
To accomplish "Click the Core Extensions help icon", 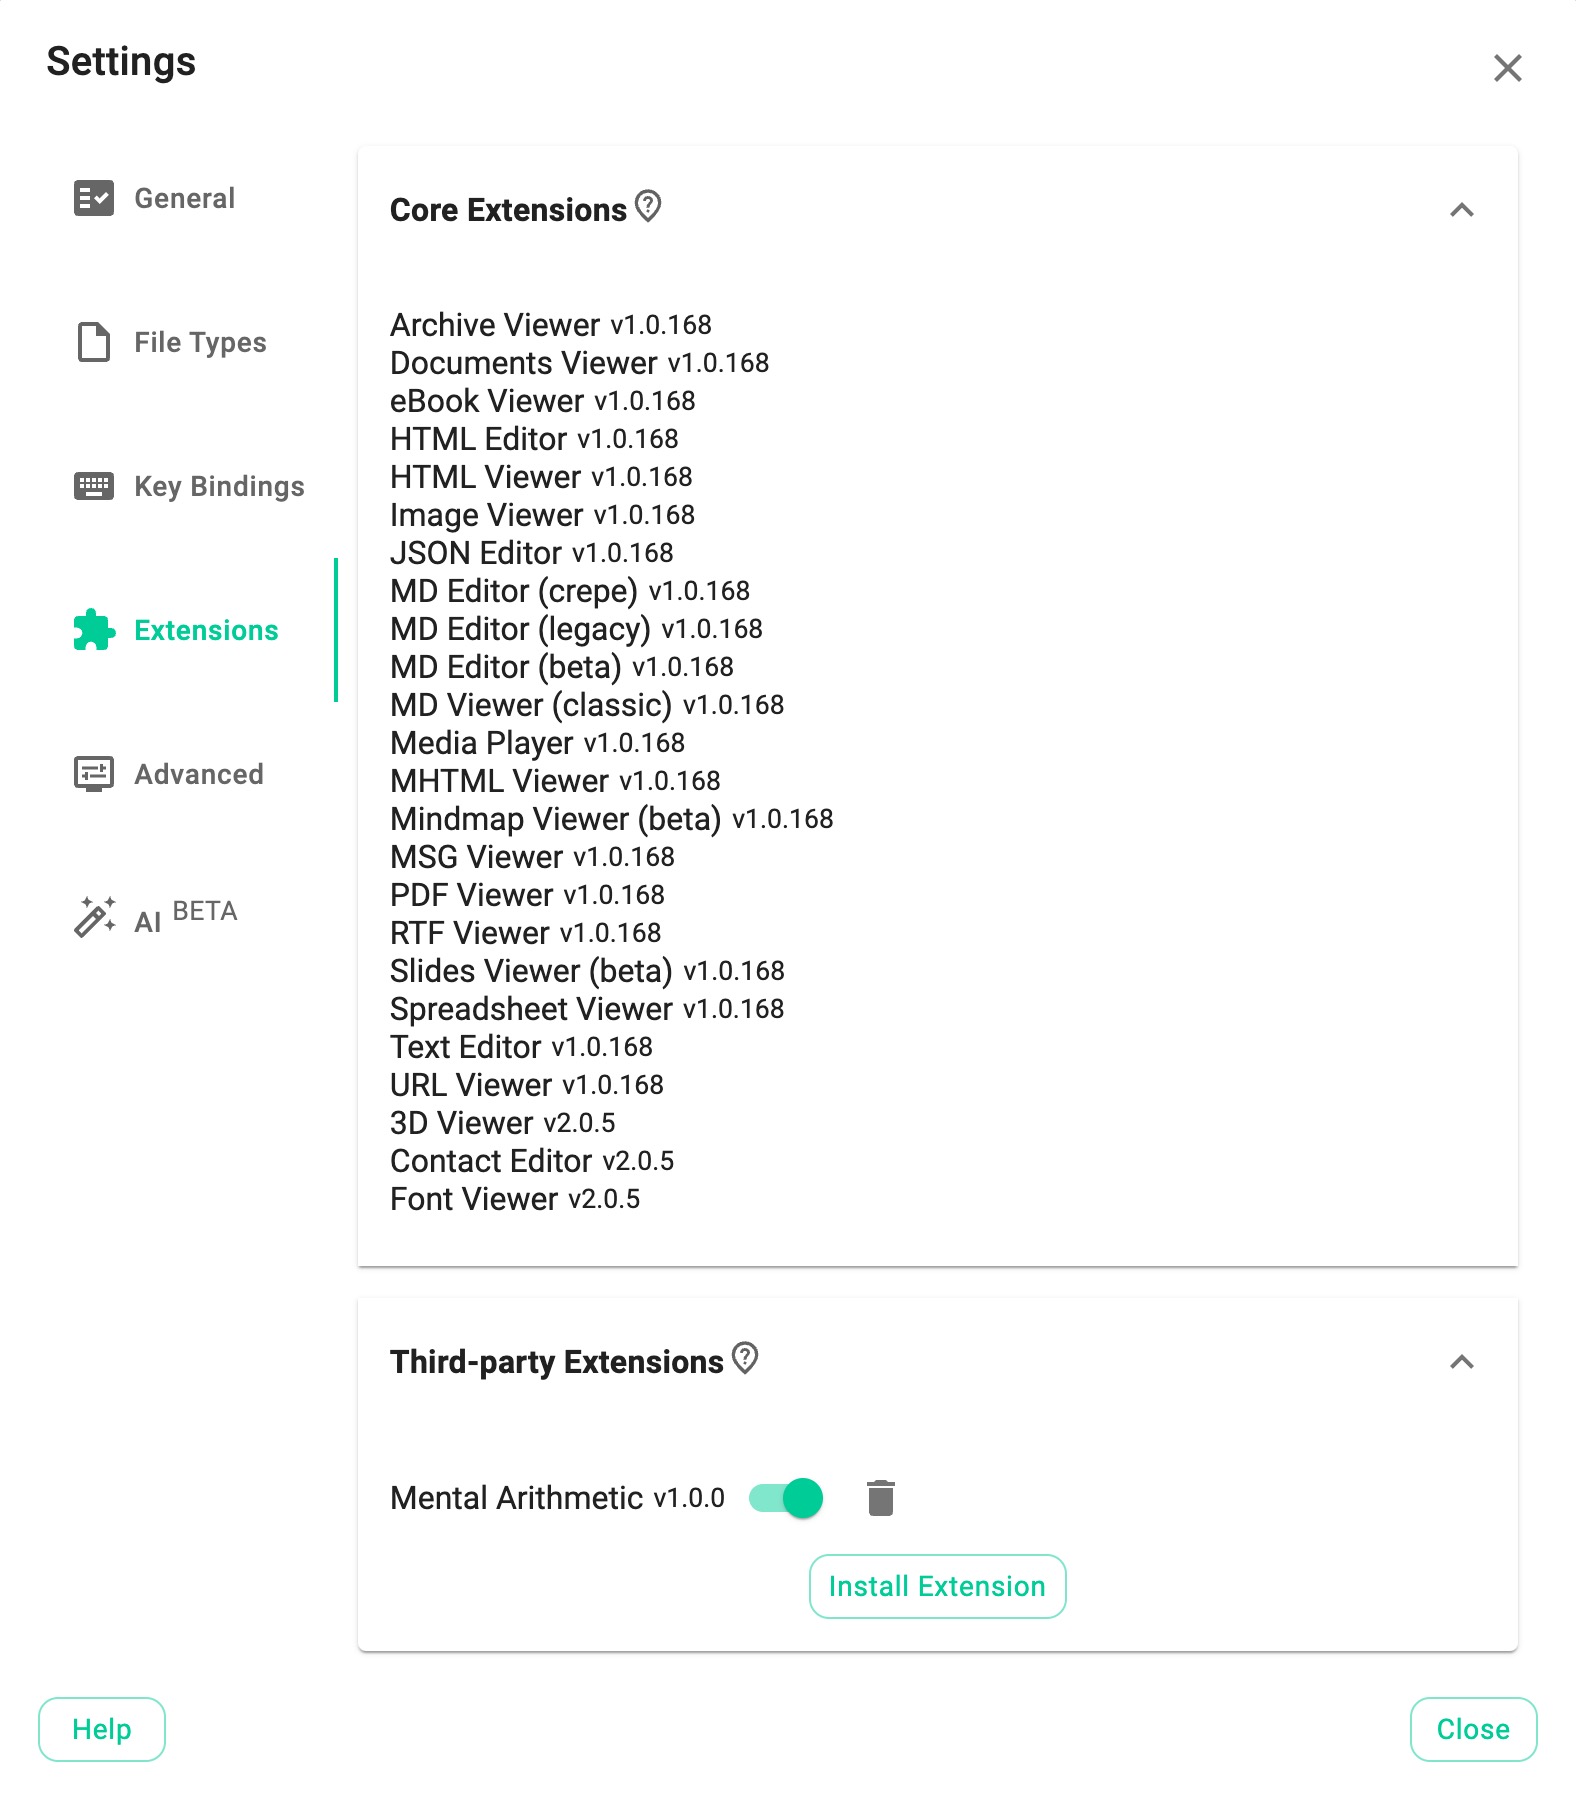I will tap(649, 208).
